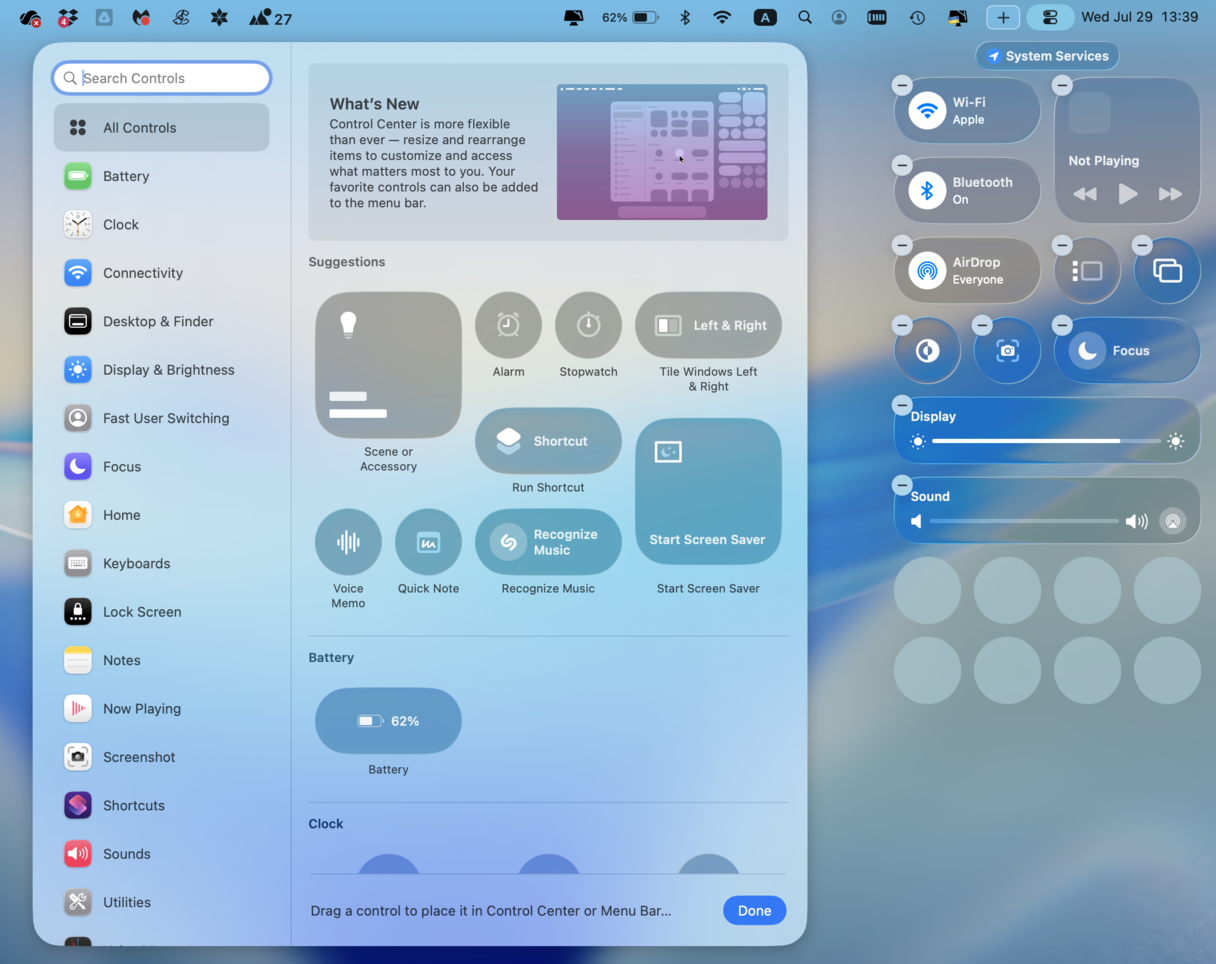Click the Display brightness slider
Viewport: 1216px width, 964px height.
click(x=1046, y=441)
